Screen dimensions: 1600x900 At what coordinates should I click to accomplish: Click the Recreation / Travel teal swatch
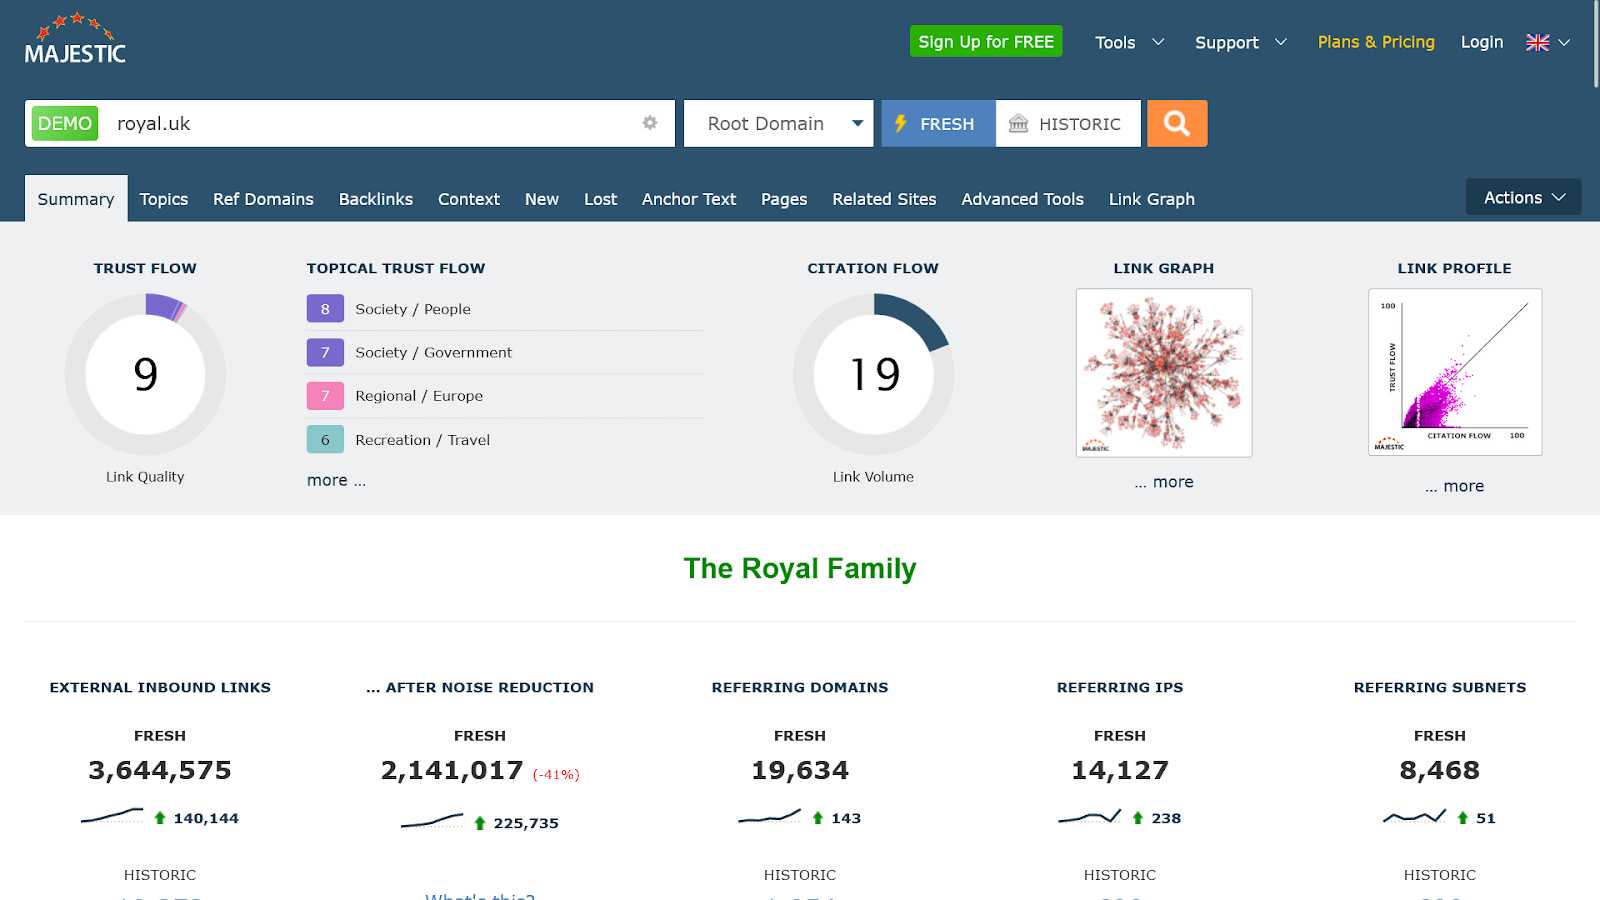coord(325,440)
